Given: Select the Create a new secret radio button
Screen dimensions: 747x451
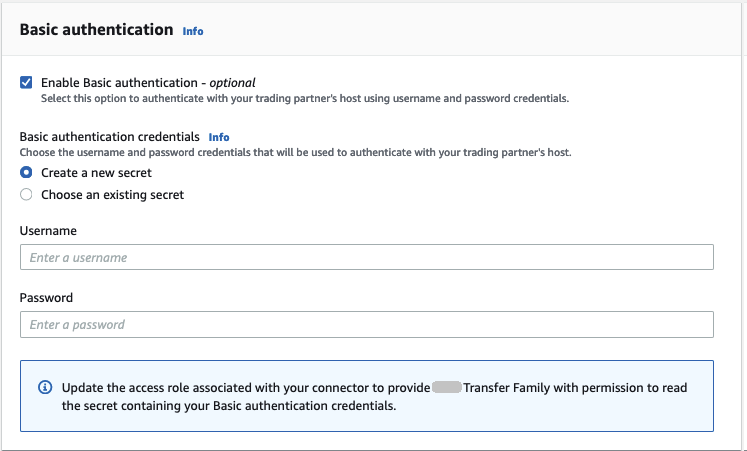Looking at the screenshot, I should pos(26,173).
